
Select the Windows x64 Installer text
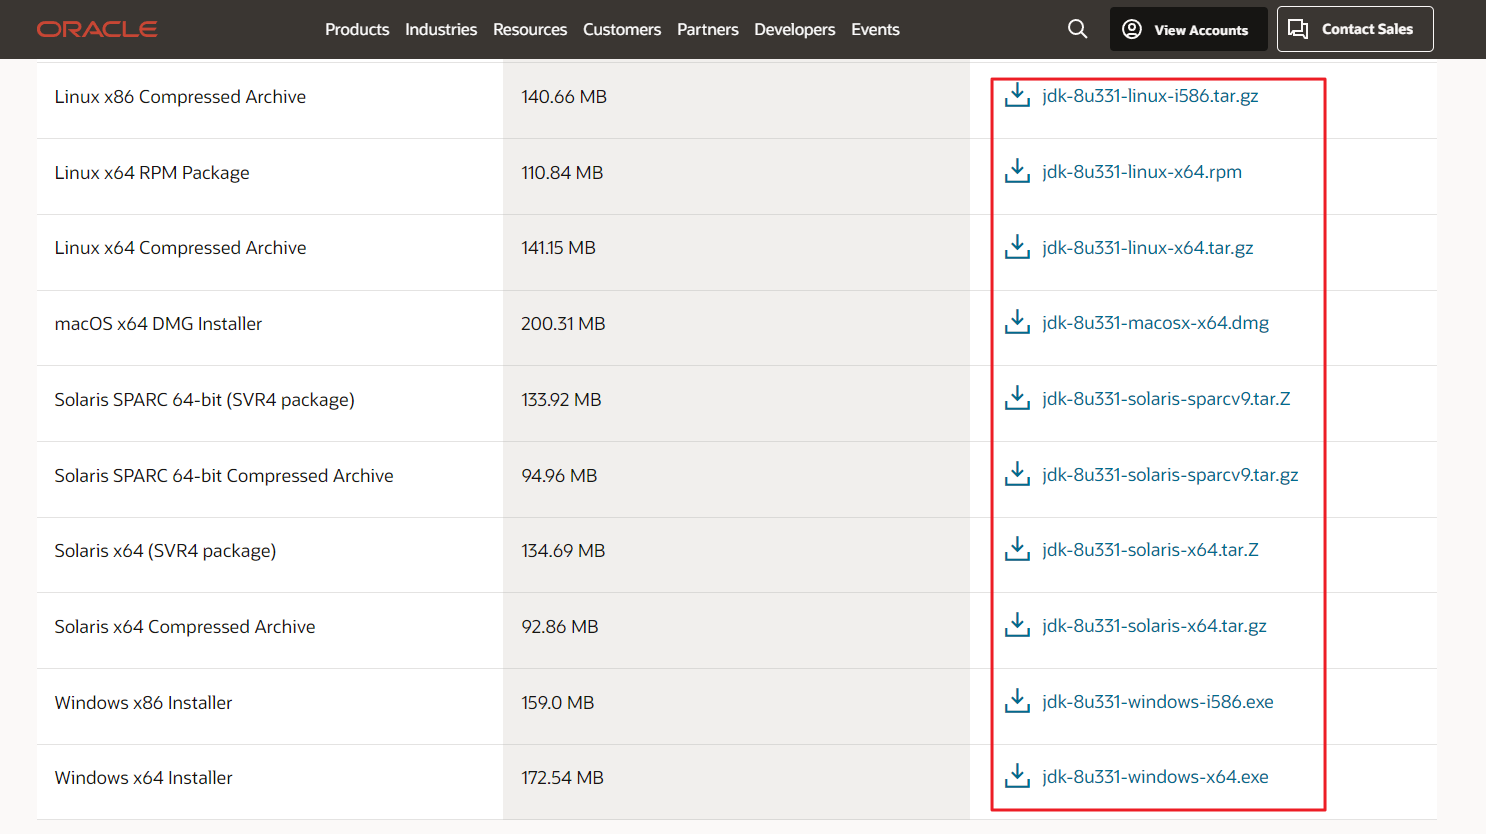coord(143,778)
